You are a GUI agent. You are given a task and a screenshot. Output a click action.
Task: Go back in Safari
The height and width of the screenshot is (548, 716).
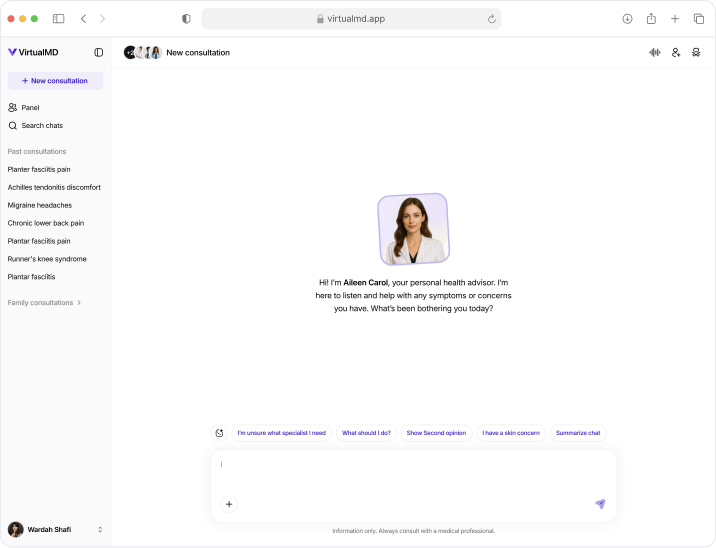click(83, 19)
